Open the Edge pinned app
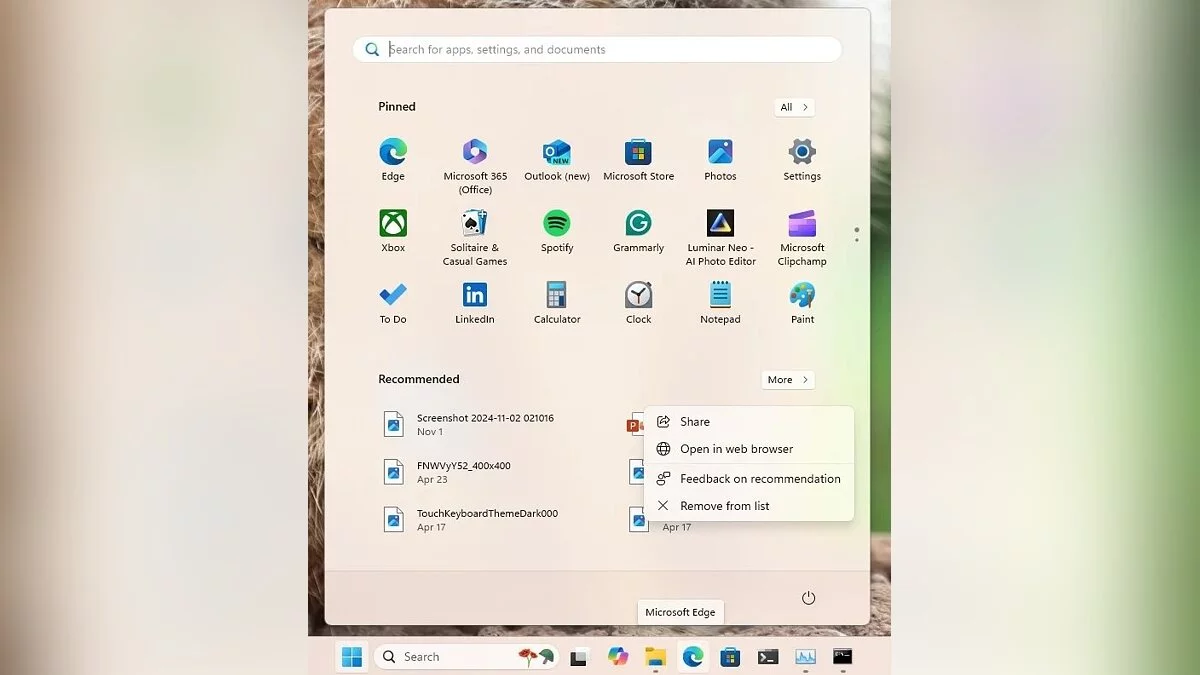The image size is (1200, 675). (393, 153)
